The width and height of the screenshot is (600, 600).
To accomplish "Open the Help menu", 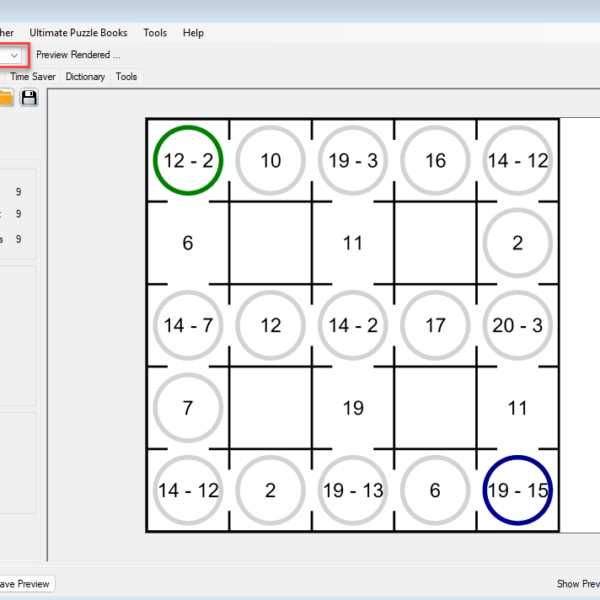I will [193, 33].
